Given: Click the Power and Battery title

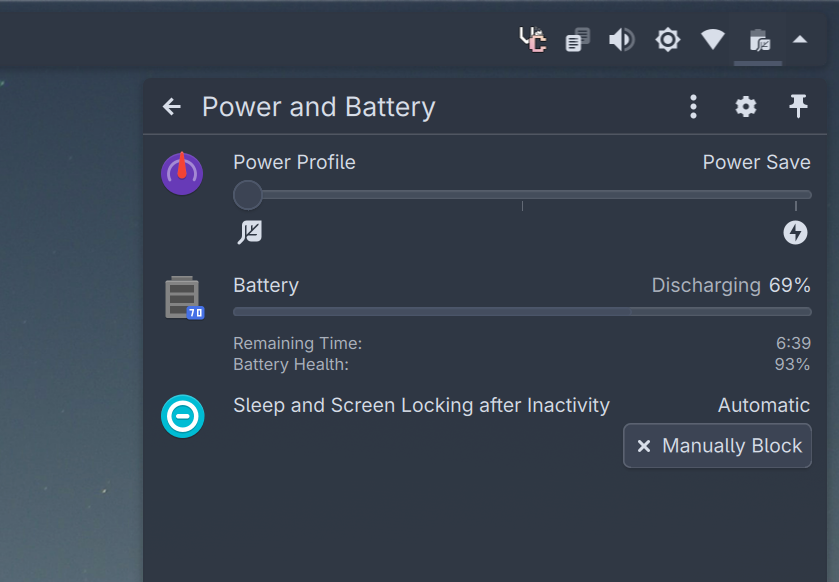Looking at the screenshot, I should pos(318,107).
